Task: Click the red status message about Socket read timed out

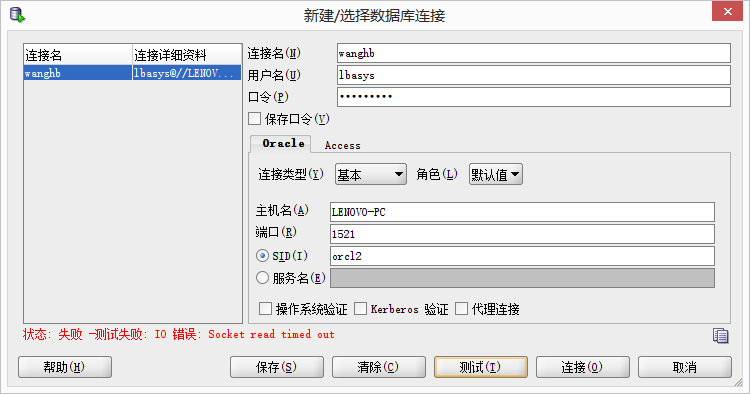Action: pos(178,334)
